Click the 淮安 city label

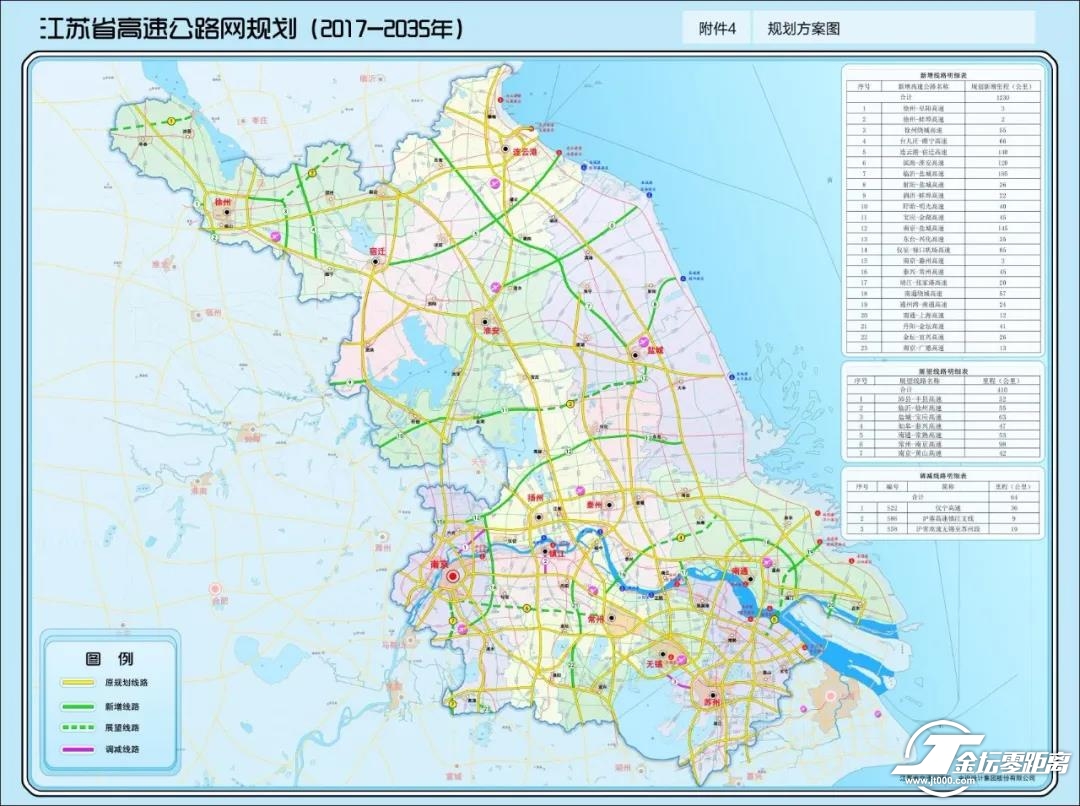tap(491, 331)
